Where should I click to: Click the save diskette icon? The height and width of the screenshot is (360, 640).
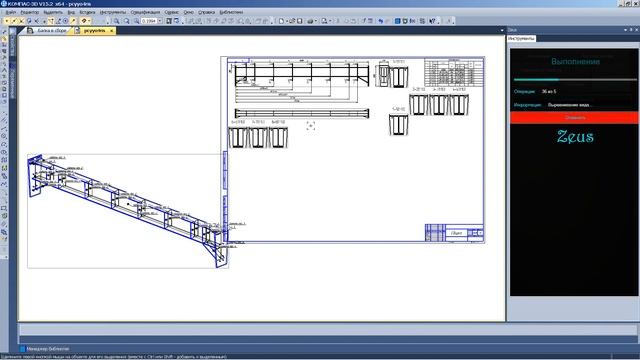[300, 21]
